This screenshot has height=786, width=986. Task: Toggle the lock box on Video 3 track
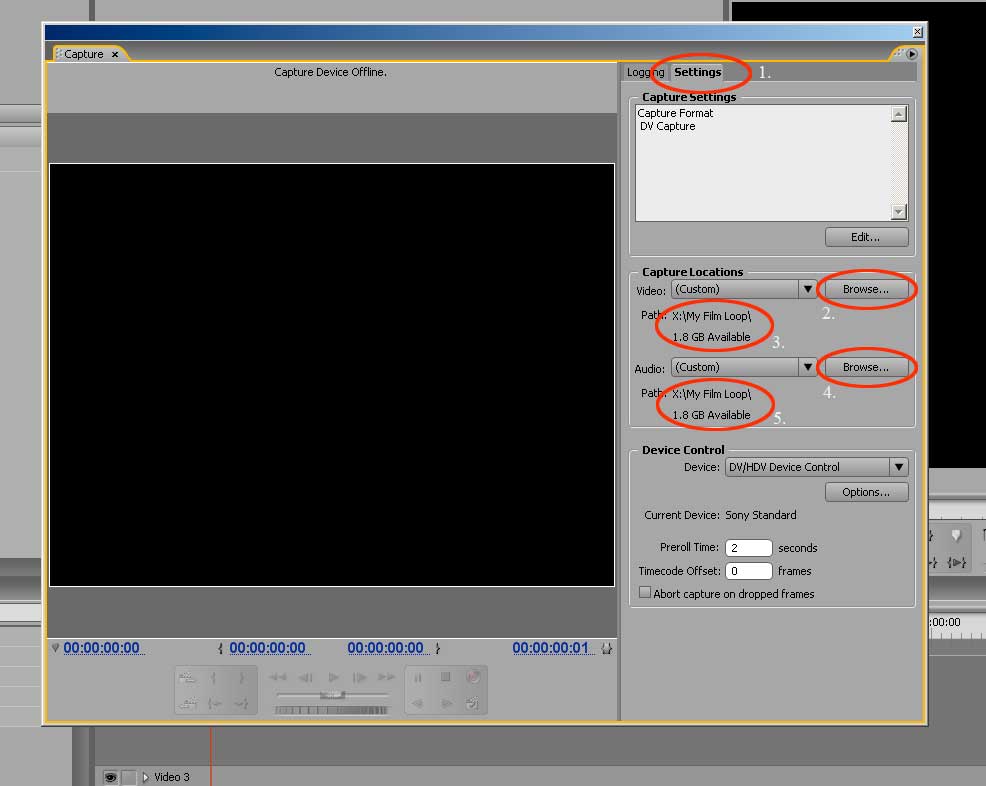pyautogui.click(x=128, y=778)
